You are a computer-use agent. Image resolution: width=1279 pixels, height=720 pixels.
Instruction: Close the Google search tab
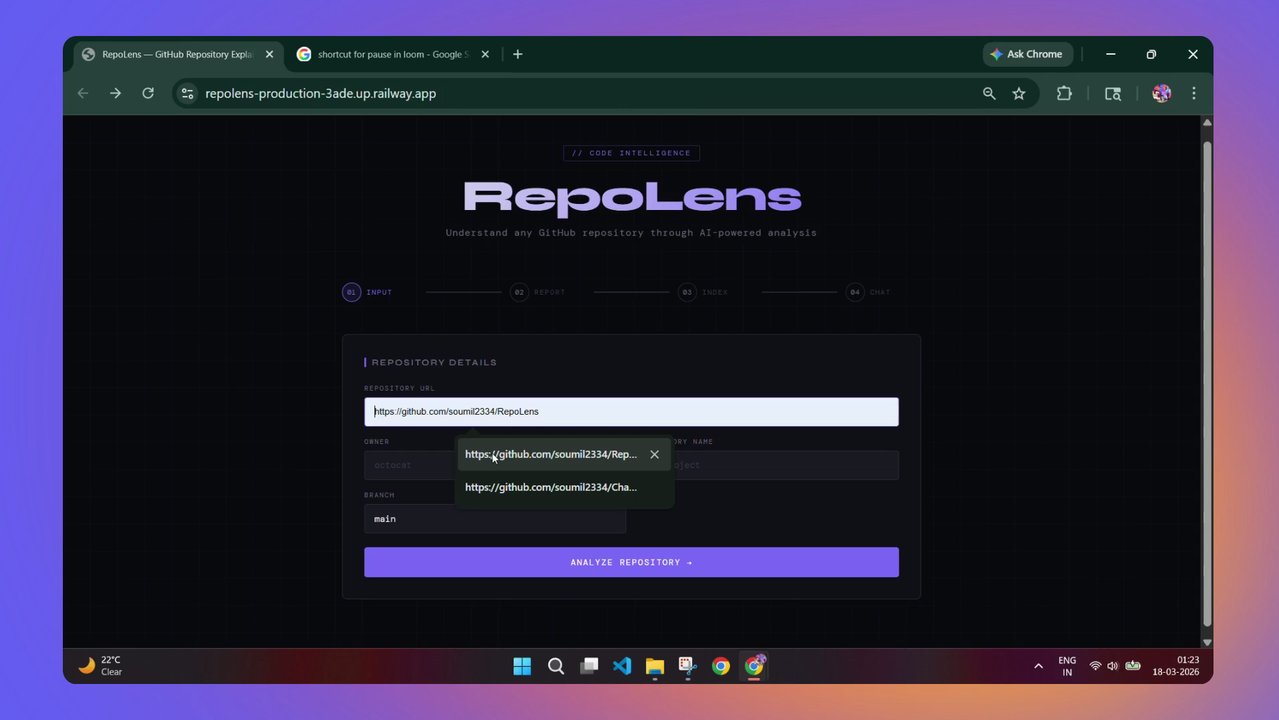tap(485, 54)
